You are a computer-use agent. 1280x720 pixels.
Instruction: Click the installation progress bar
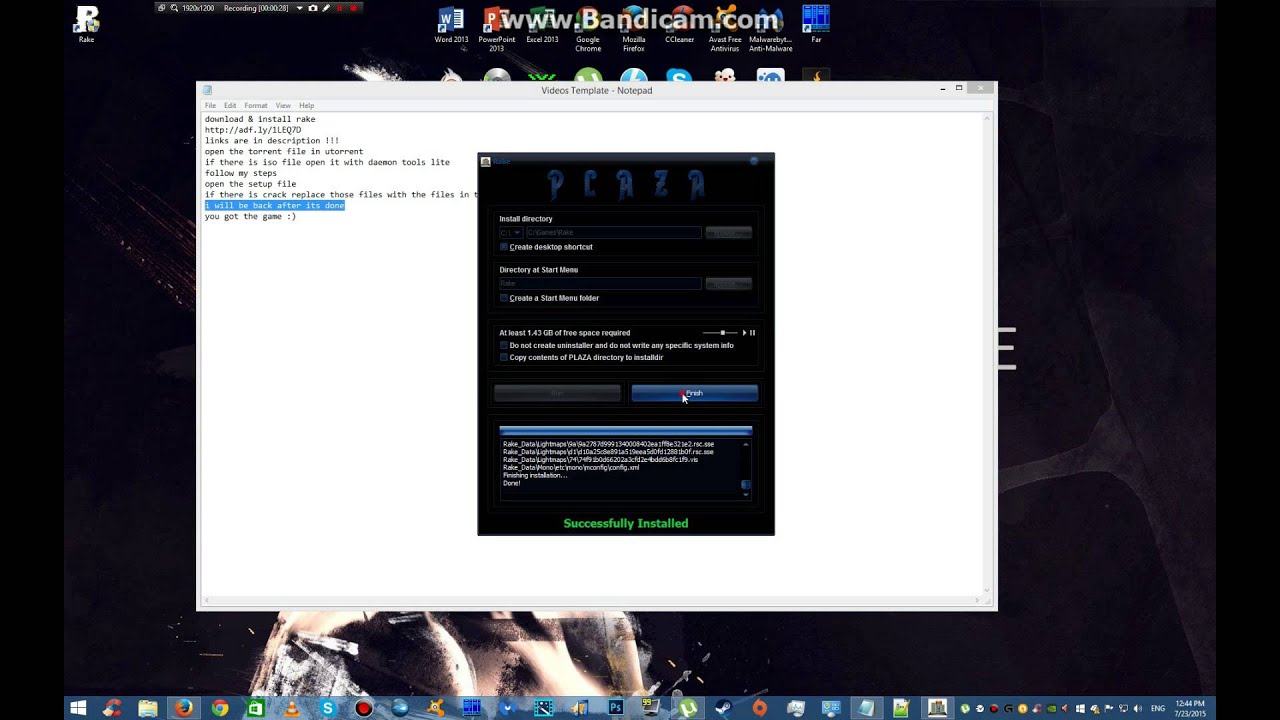coord(625,431)
